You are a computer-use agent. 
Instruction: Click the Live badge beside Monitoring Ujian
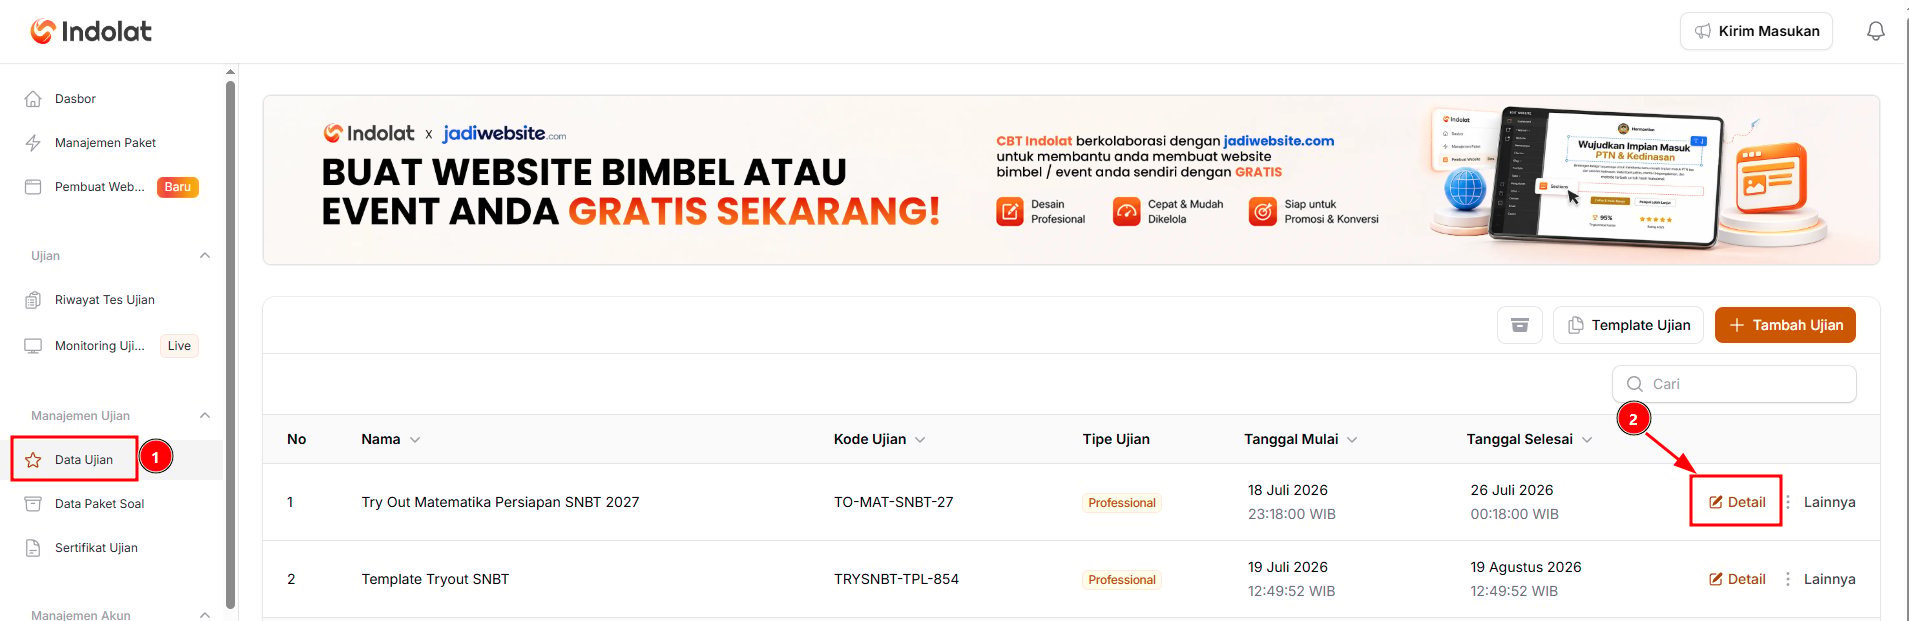[179, 346]
